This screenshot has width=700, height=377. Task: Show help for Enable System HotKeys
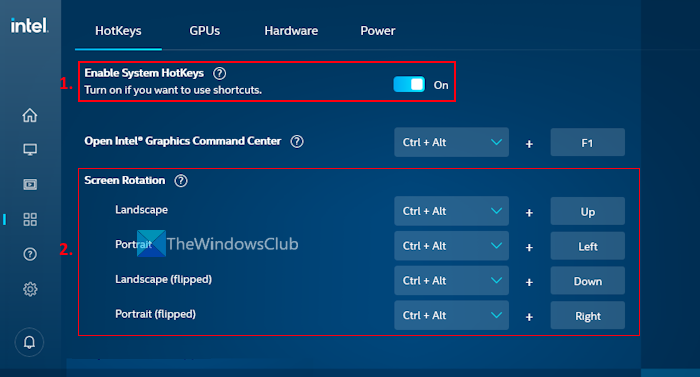tap(219, 73)
